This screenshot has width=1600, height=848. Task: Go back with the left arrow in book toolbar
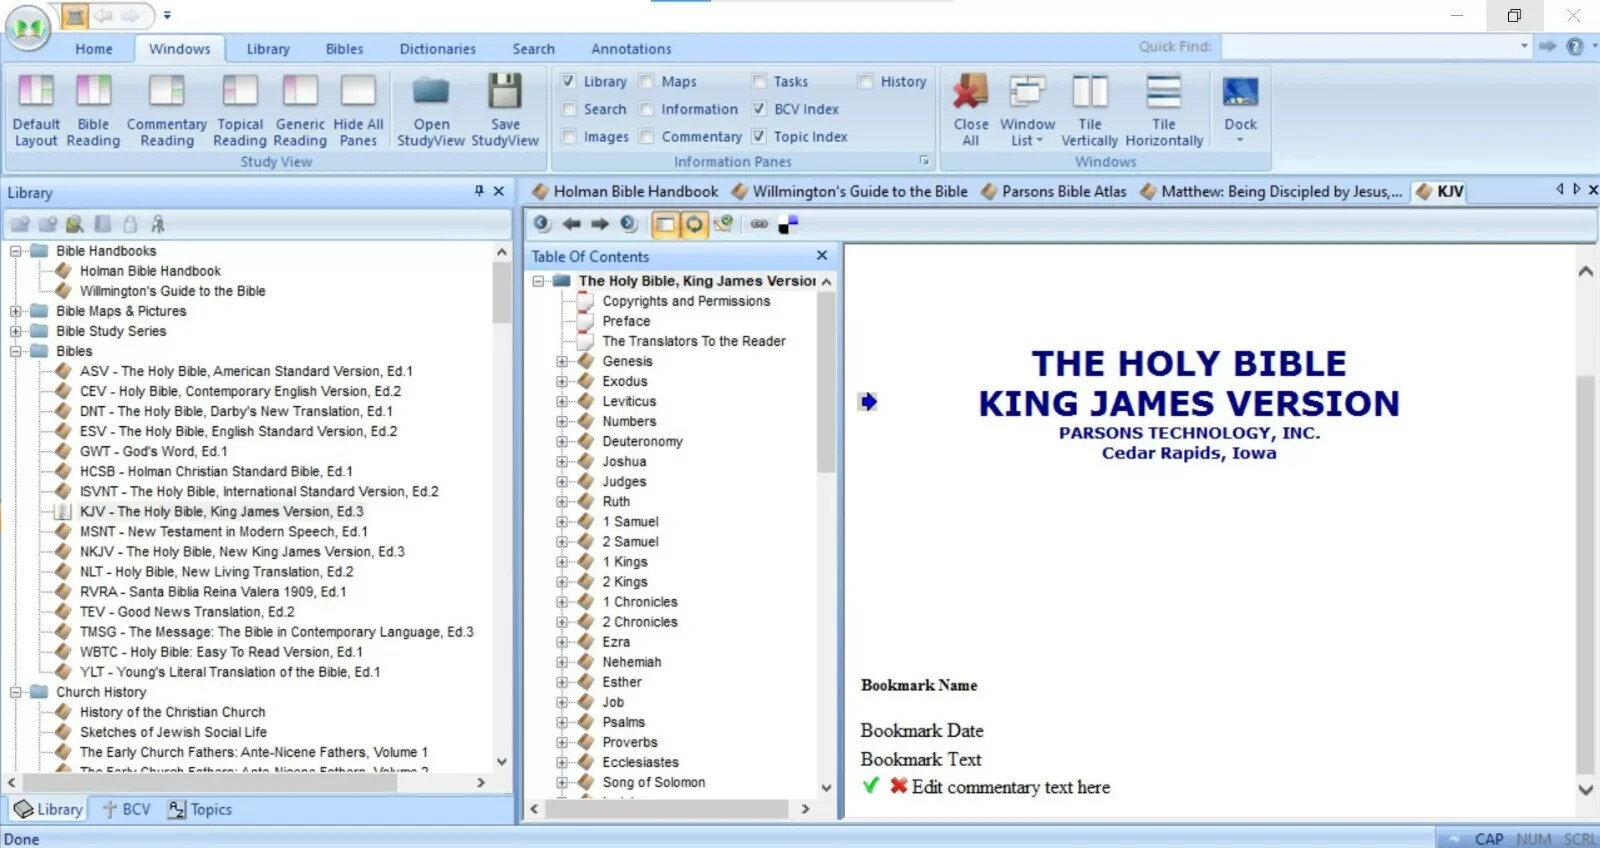click(571, 224)
